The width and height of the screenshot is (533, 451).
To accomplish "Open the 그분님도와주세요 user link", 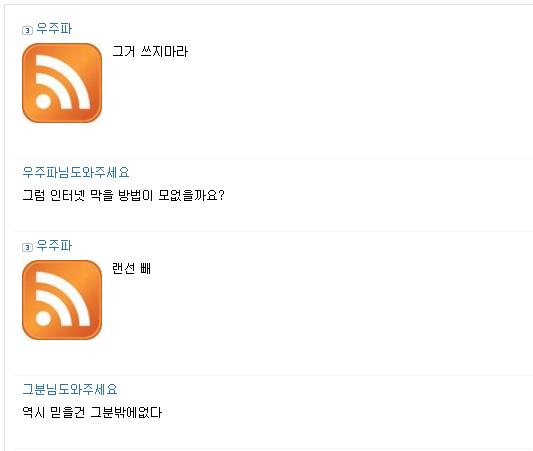I will [70, 389].
